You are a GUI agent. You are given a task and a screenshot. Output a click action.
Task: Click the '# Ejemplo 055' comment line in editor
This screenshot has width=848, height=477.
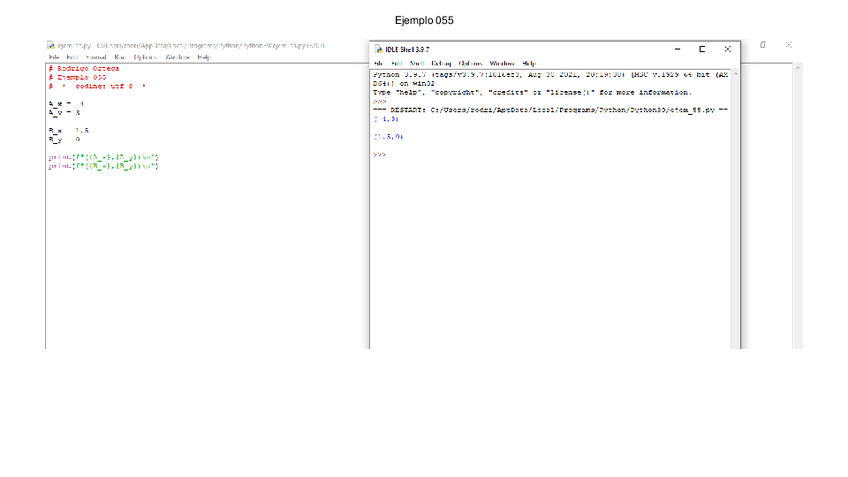(77, 77)
